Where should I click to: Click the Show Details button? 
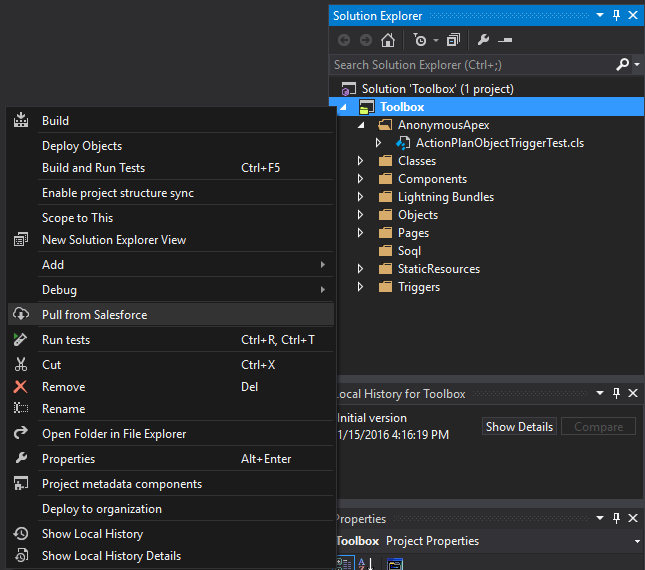(x=519, y=427)
